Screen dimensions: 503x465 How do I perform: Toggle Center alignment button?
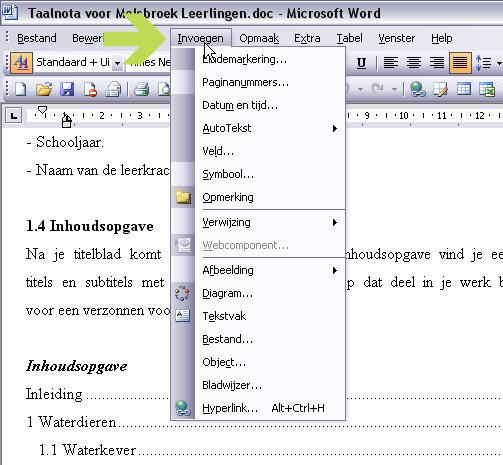(x=414, y=62)
